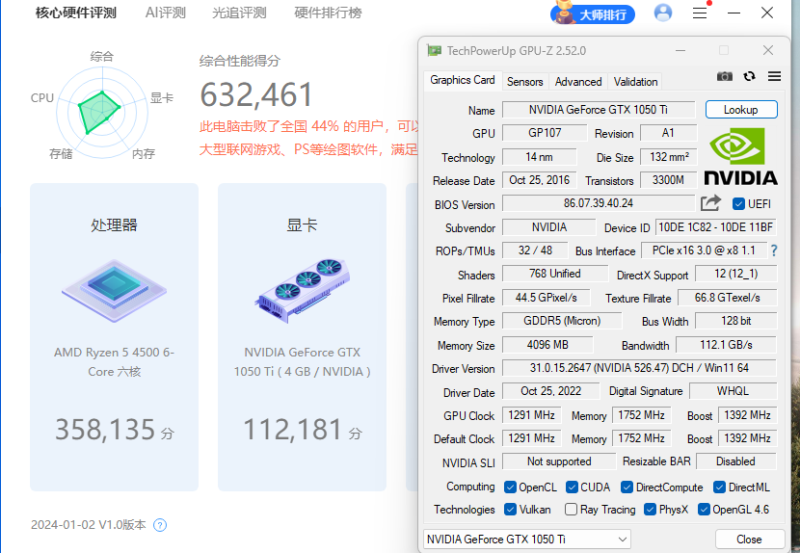Screen dimensions: 800x553
Task: Select 核心硬件评测 tab
Action: click(76, 13)
